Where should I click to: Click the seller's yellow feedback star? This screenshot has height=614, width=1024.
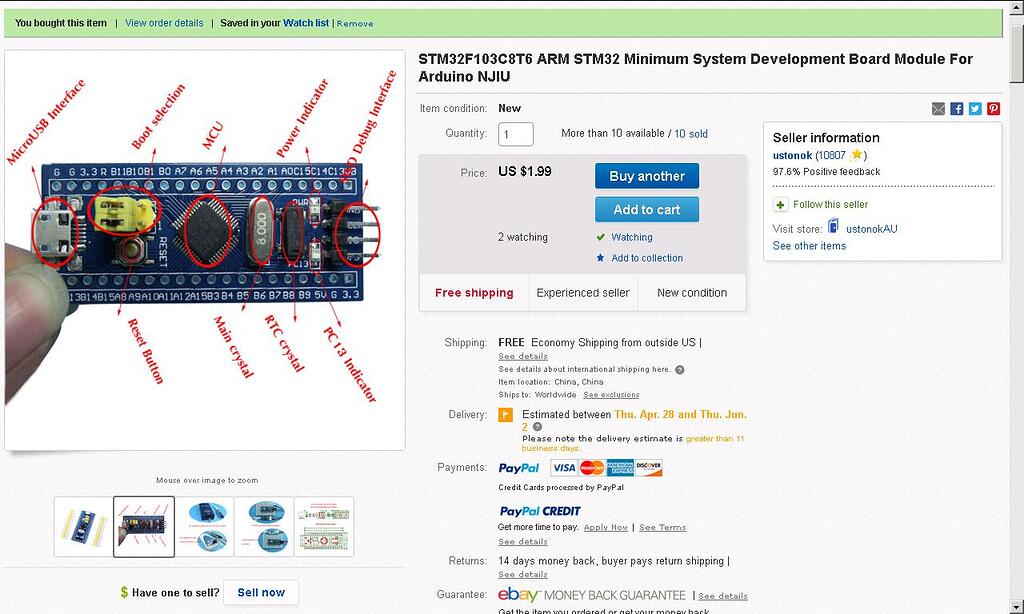[x=856, y=156]
